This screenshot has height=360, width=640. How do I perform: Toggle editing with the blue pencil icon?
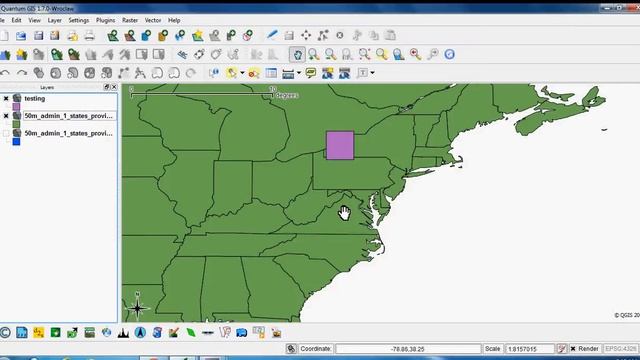pyautogui.click(x=272, y=35)
